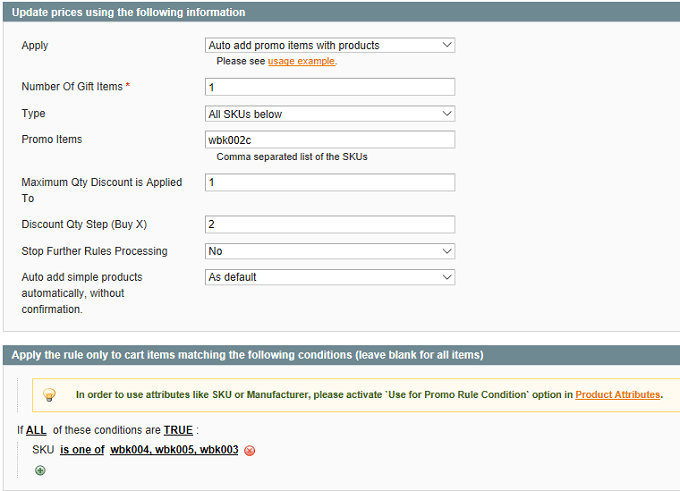Screen dimensions: 680x491
Task: Remove the SKU condition with red icon
Action: (x=250, y=450)
